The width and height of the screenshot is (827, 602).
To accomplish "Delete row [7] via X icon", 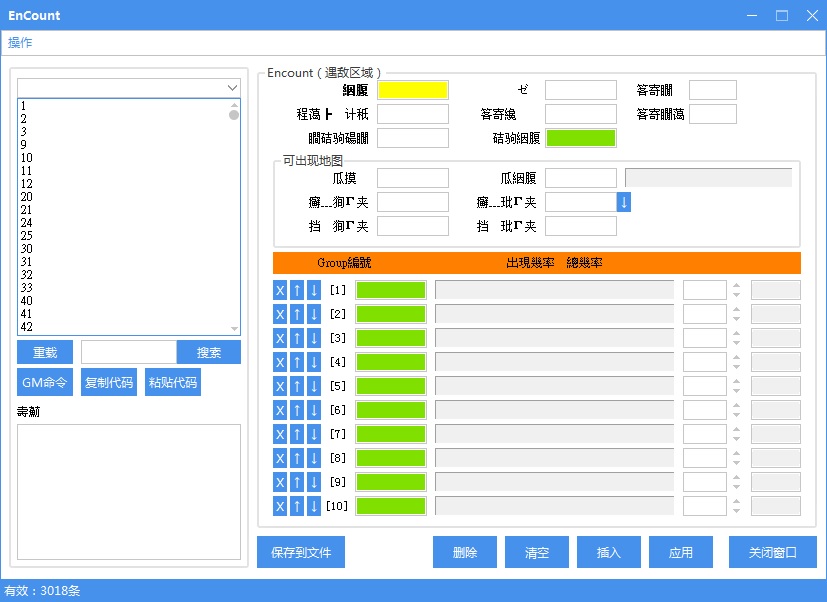I will 280,434.
